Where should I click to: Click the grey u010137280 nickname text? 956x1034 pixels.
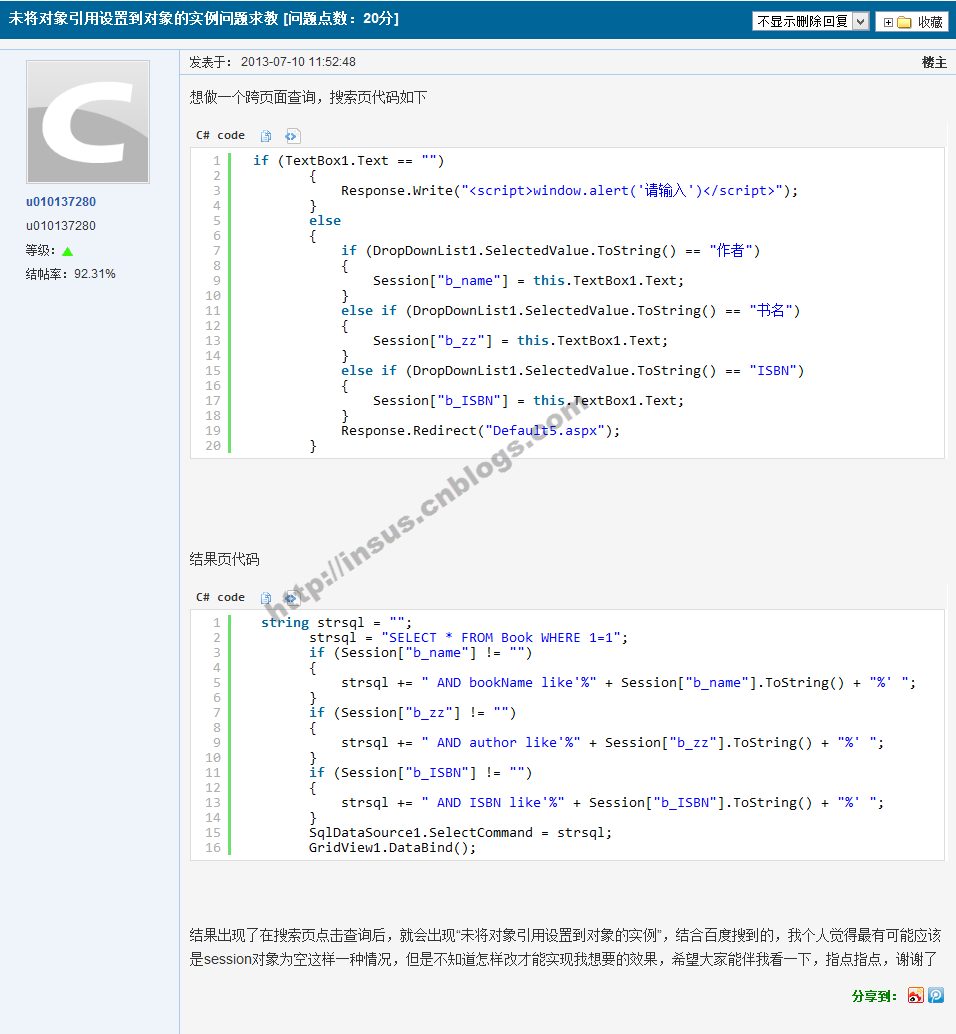pos(61,226)
